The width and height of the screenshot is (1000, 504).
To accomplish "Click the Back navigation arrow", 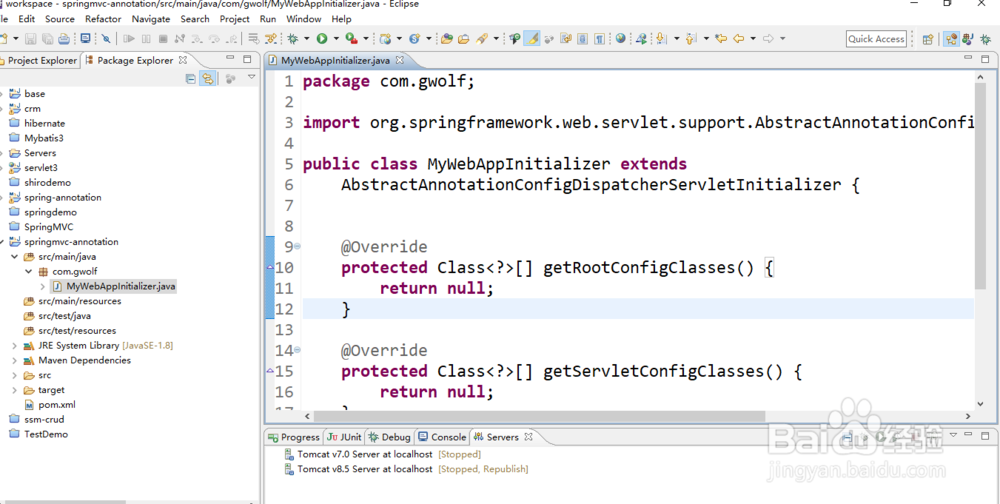I will click(739, 38).
